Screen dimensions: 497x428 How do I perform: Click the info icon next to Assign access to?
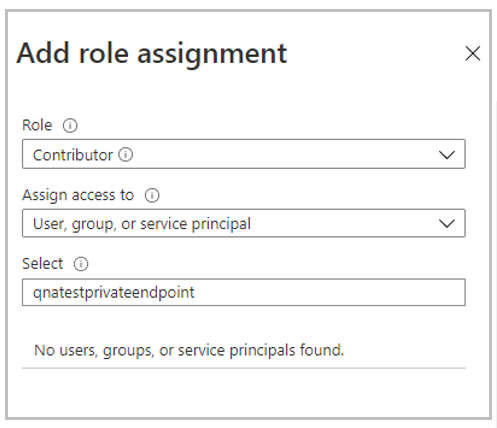coord(152,195)
